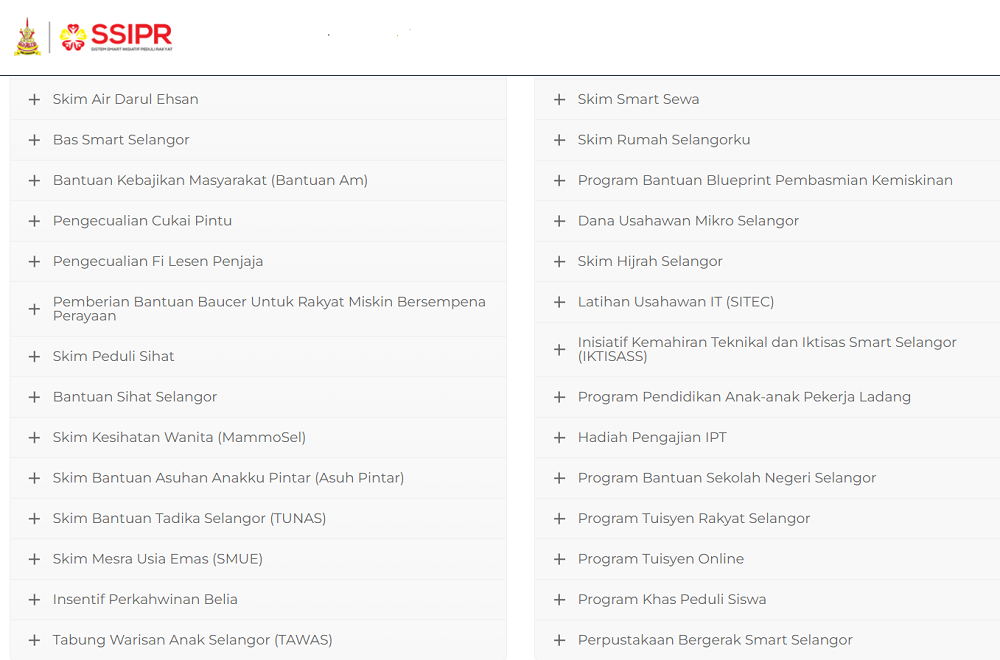
Task: Open 'Tabung Warisan Anak Selangor (TAWAS)' text
Action: click(x=193, y=640)
